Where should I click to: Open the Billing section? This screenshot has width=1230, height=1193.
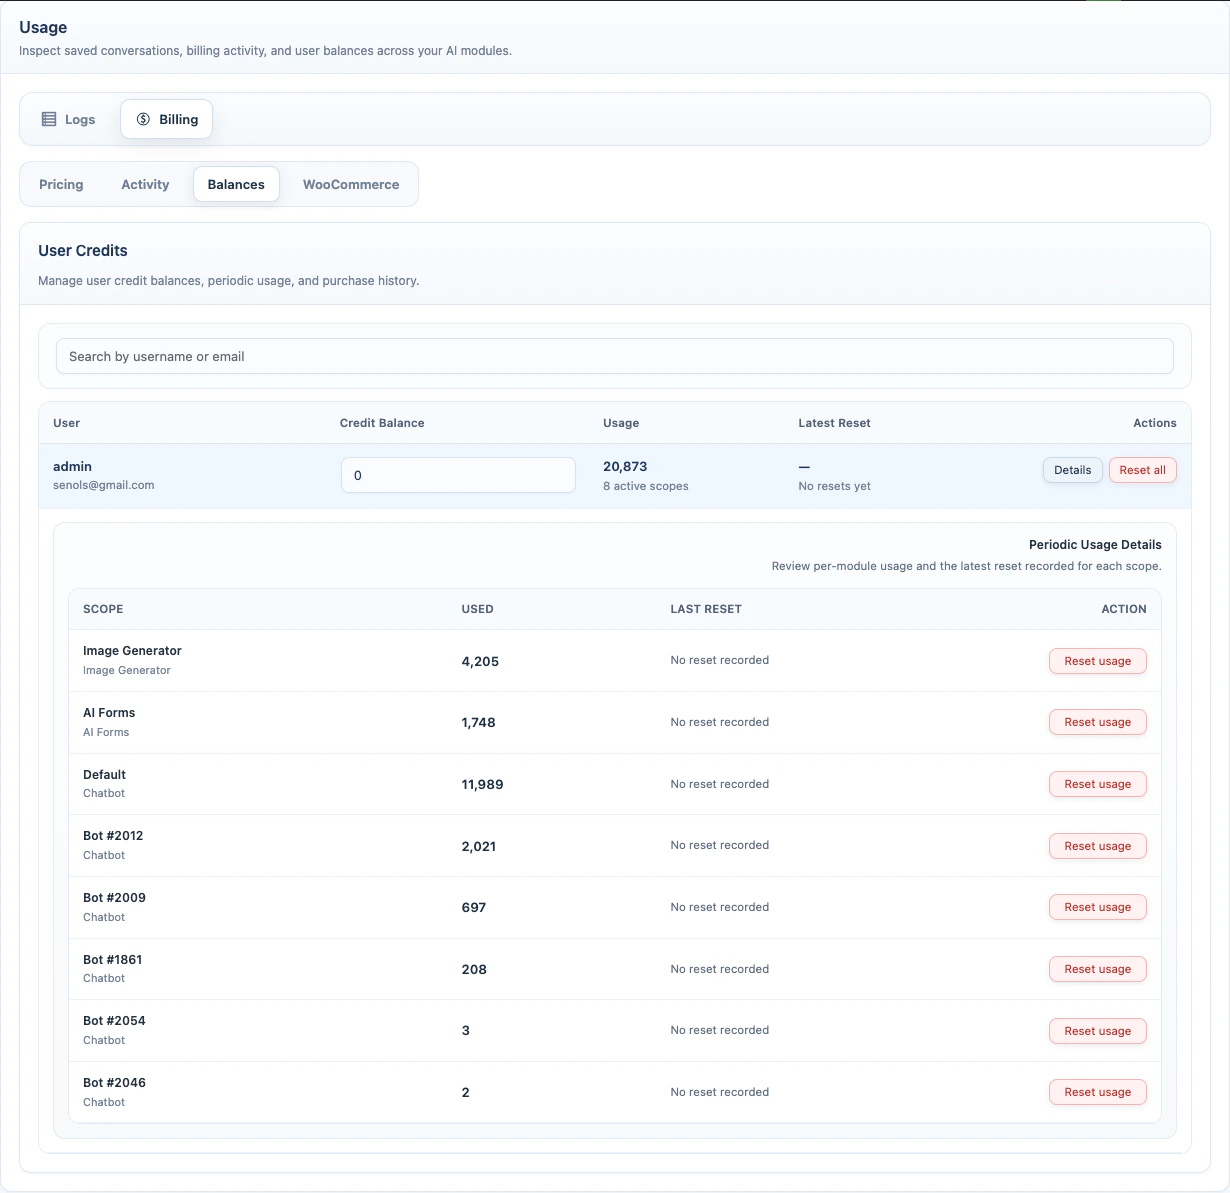[x=166, y=118]
